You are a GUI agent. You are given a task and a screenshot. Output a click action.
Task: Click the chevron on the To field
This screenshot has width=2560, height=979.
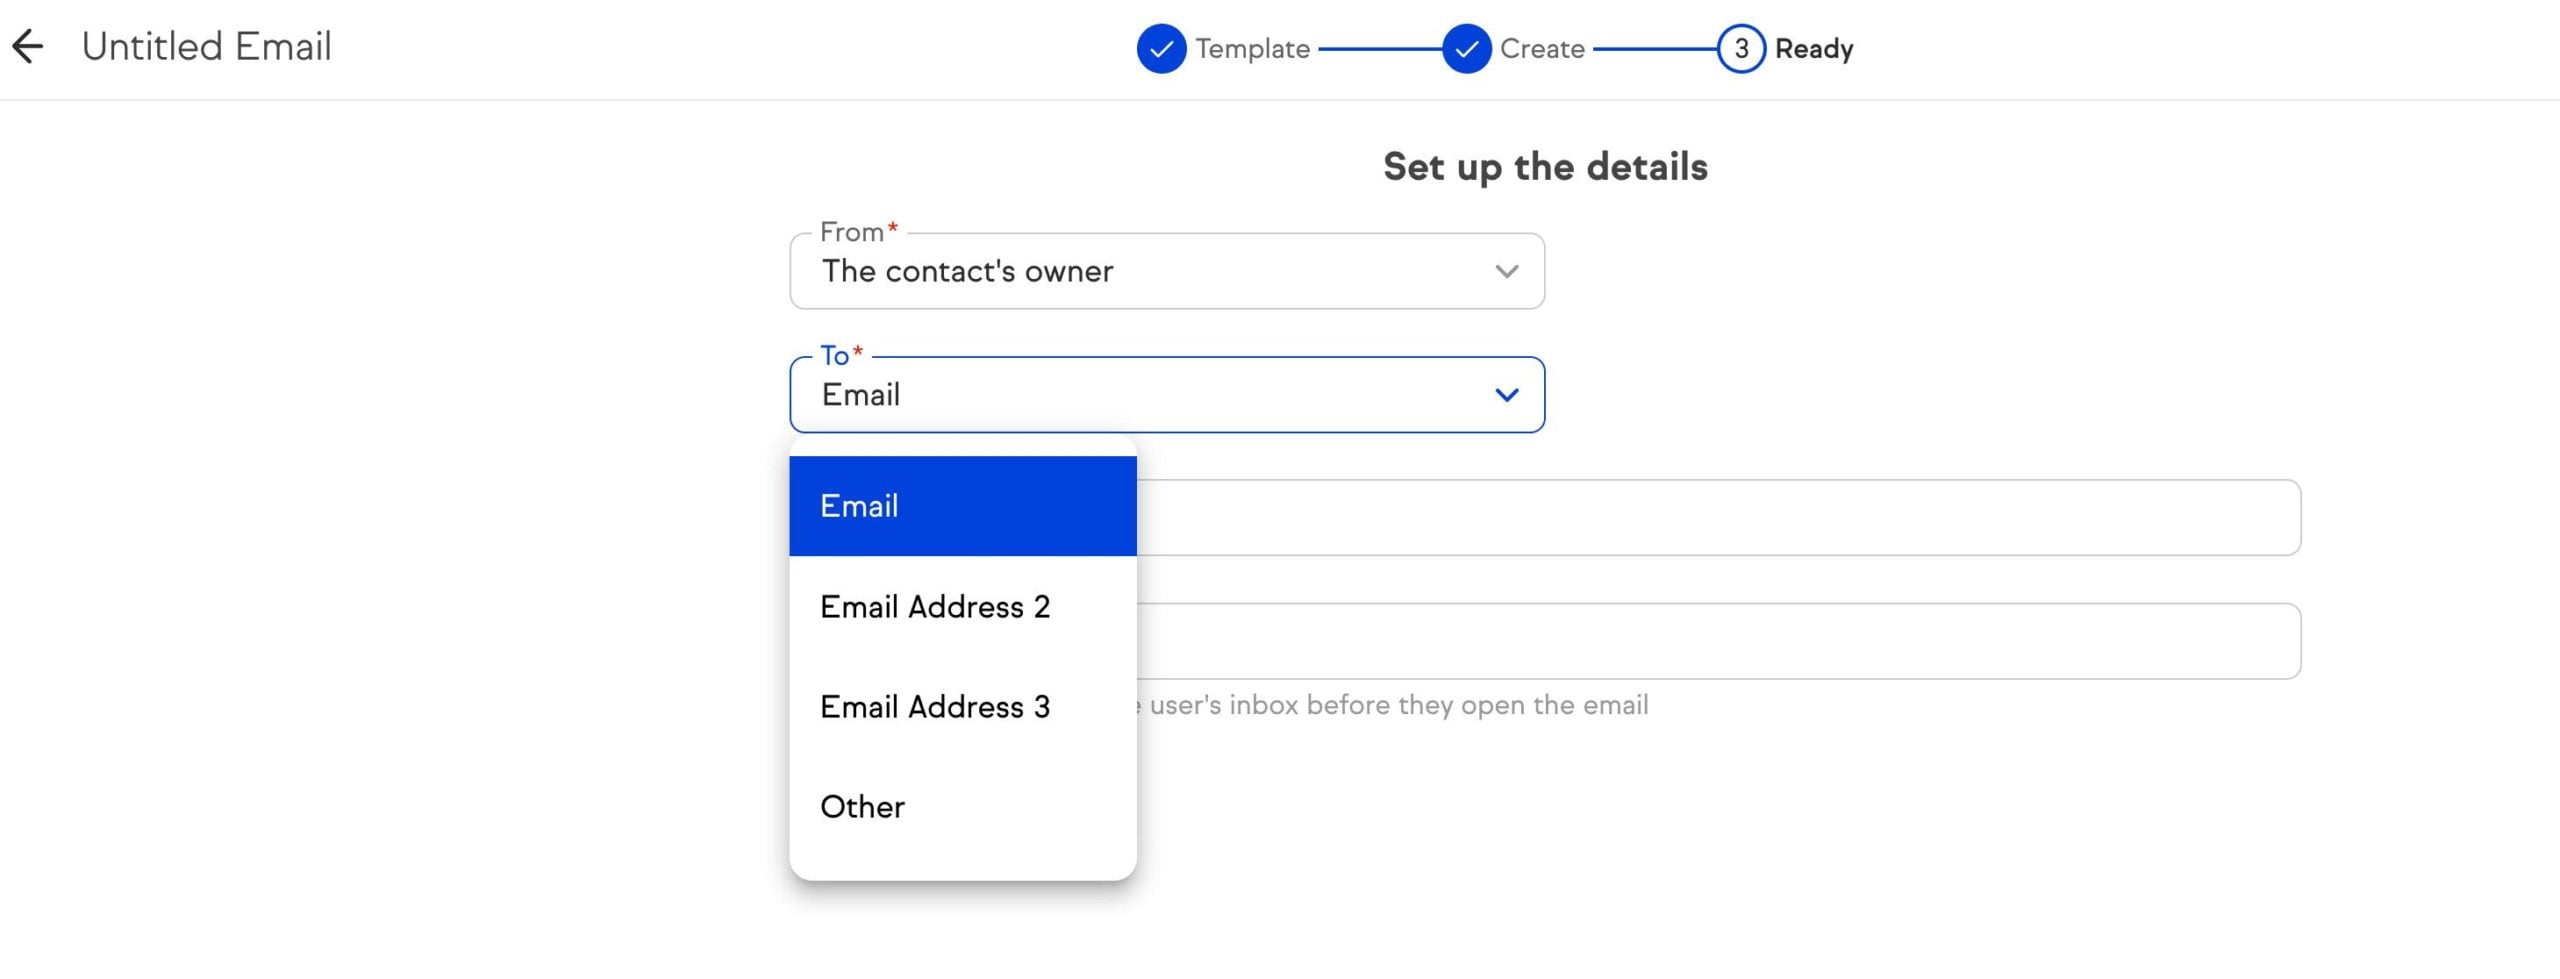click(x=1506, y=394)
